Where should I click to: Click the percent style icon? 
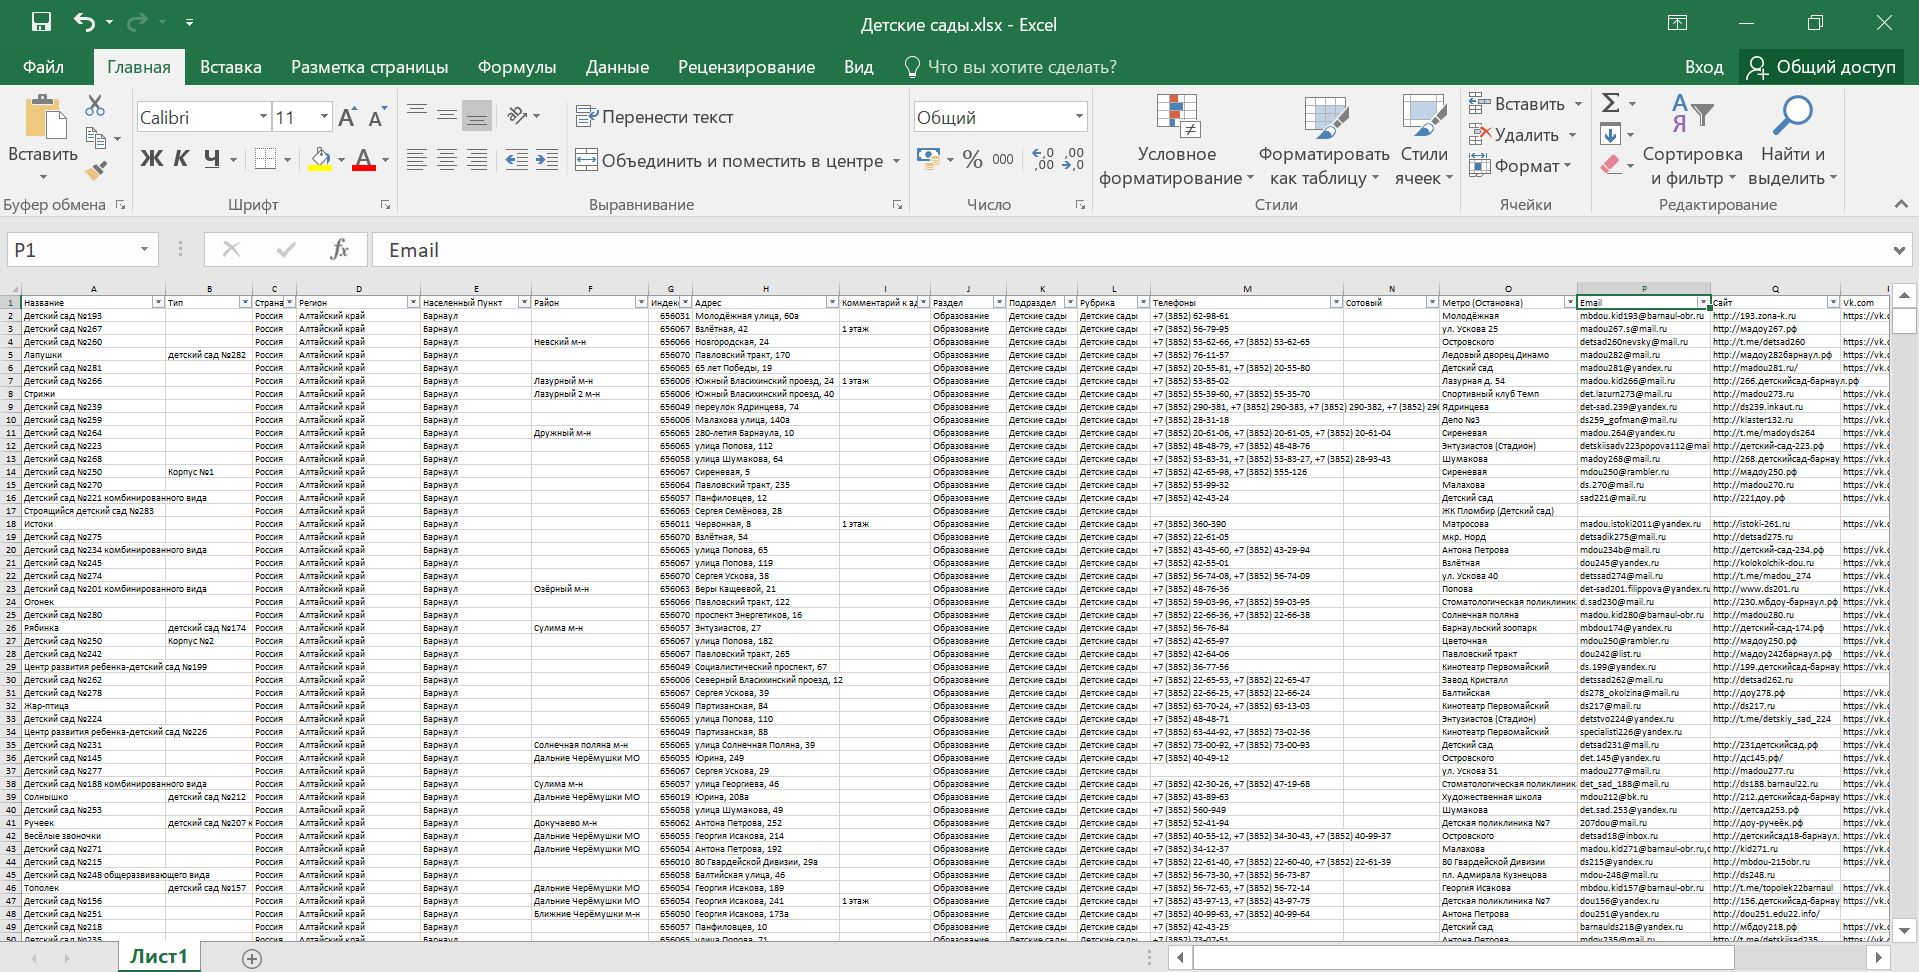pyautogui.click(x=972, y=159)
